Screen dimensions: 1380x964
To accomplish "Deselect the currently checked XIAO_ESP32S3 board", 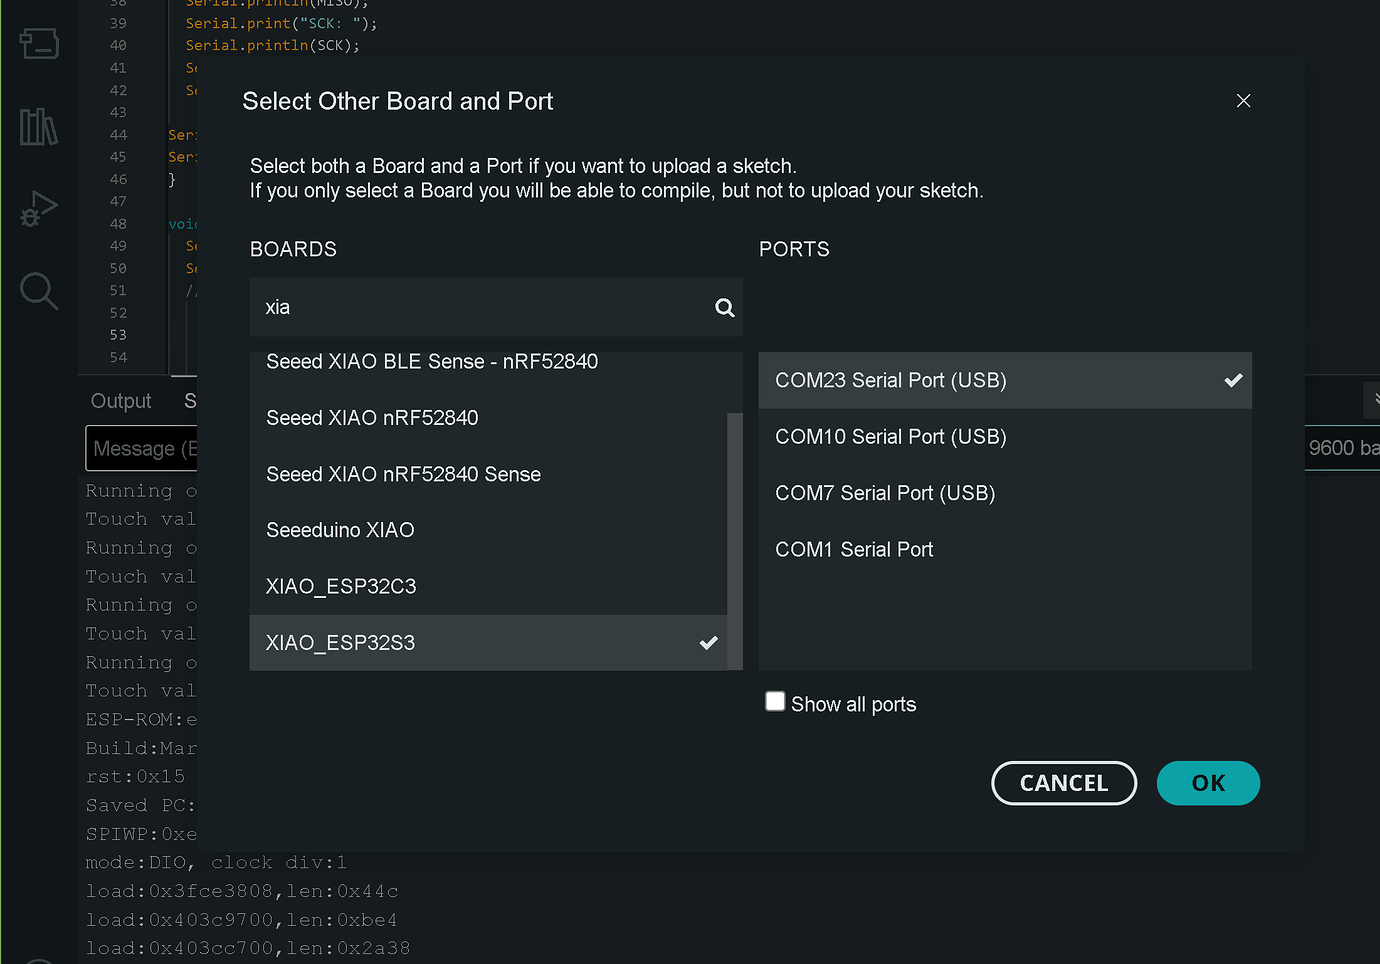I will 340,643.
